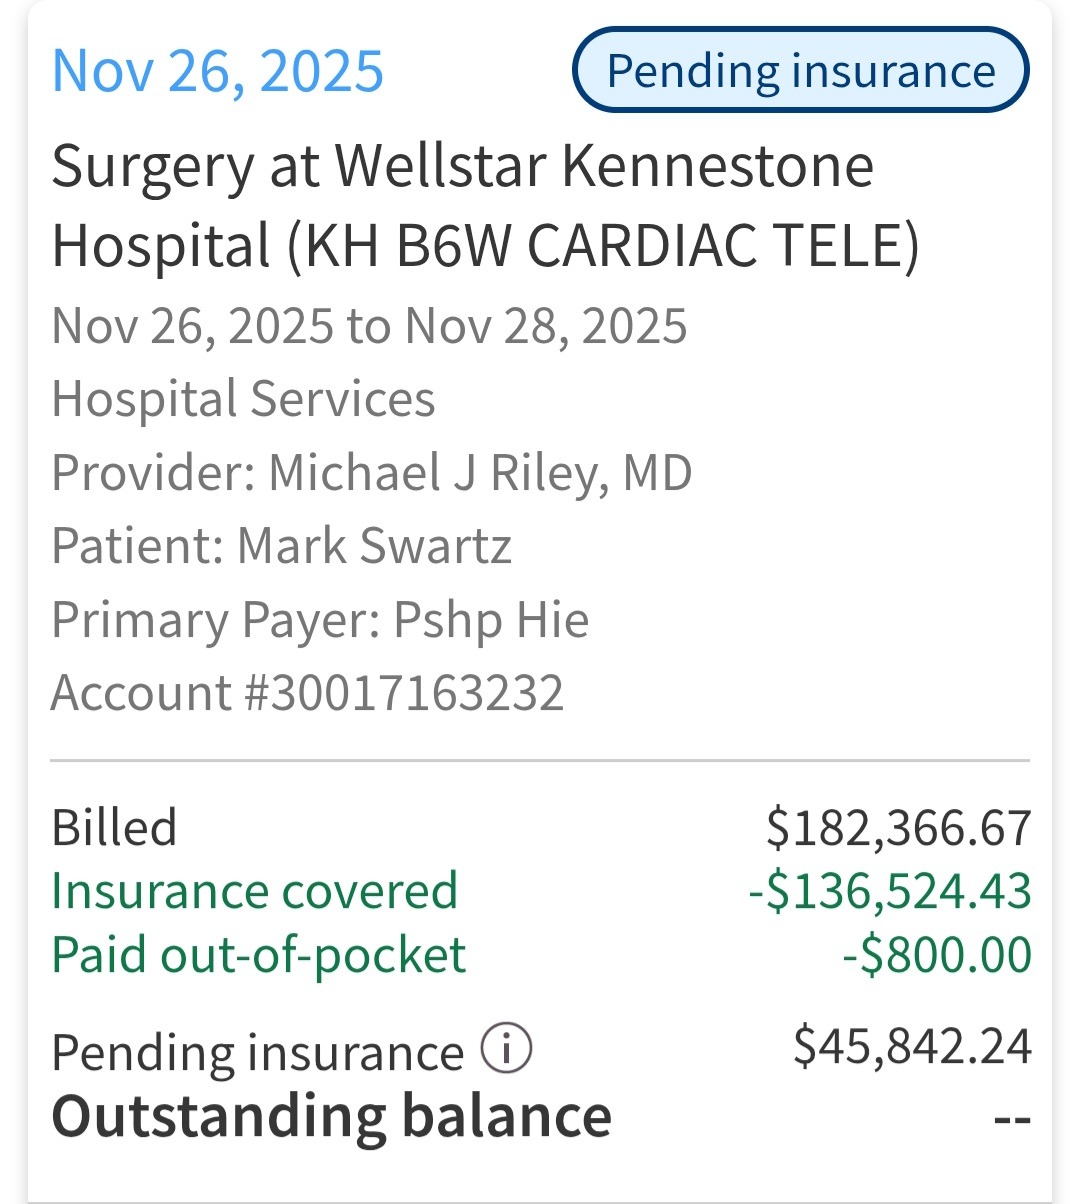Click the Billed label
The image size is (1080, 1204).
point(114,828)
